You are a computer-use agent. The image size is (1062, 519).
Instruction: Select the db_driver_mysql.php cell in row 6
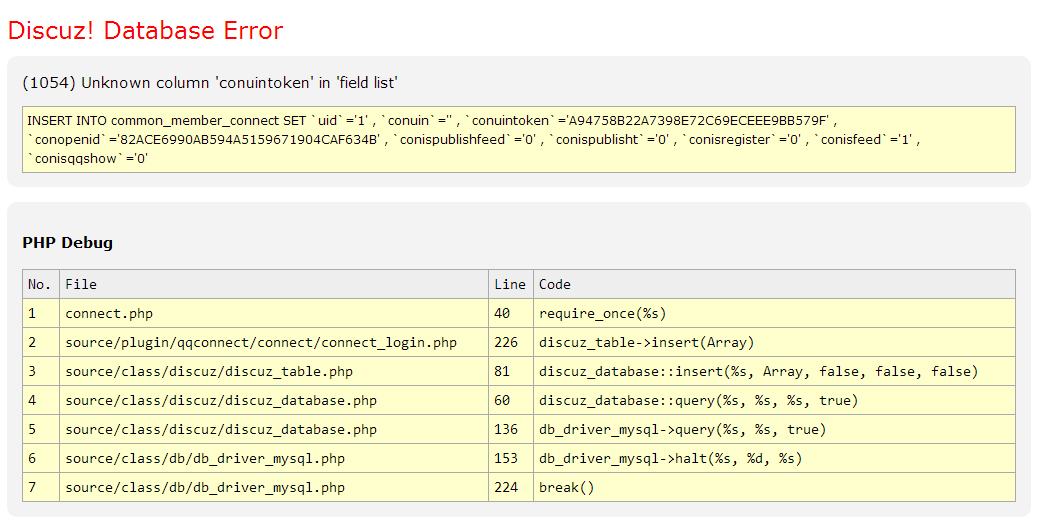274,459
